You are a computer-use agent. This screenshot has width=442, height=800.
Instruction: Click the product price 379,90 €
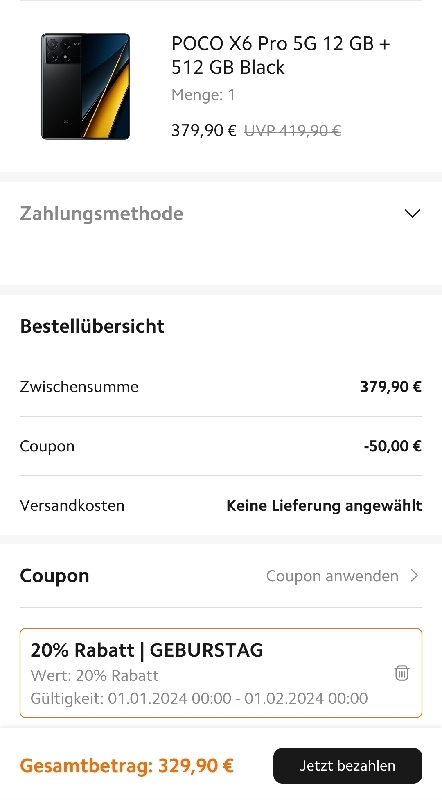tap(204, 131)
